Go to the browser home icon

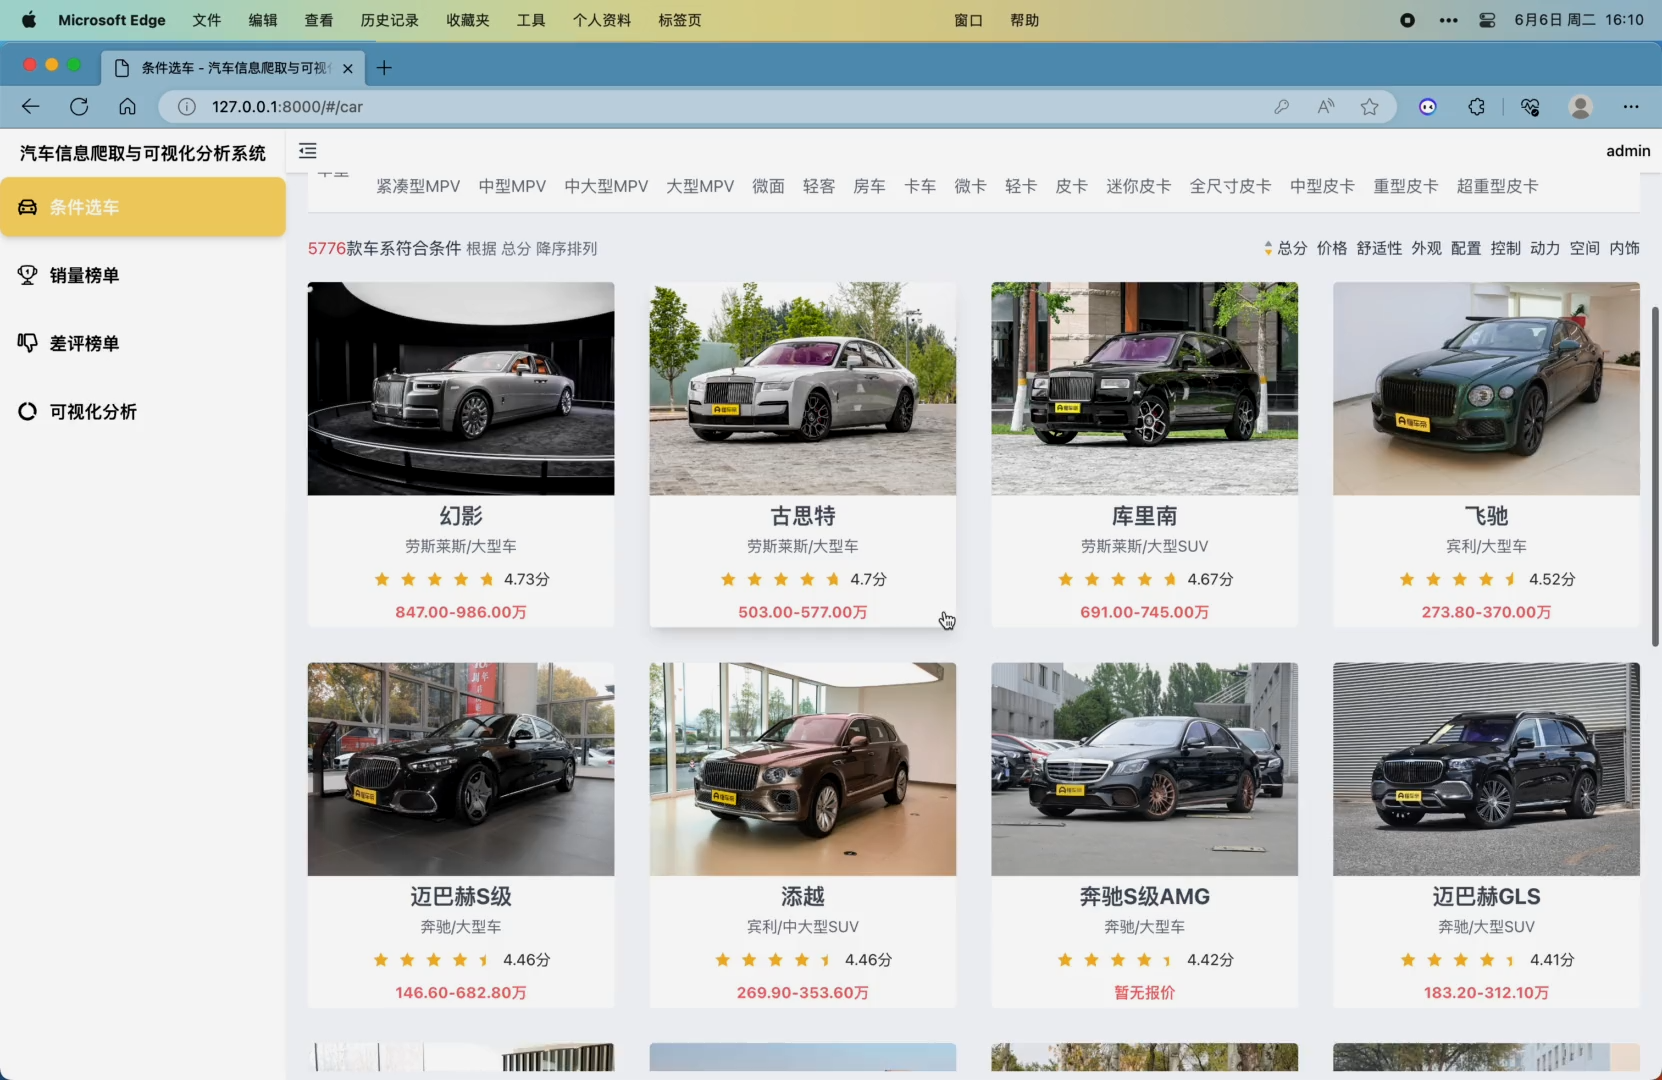(x=127, y=107)
